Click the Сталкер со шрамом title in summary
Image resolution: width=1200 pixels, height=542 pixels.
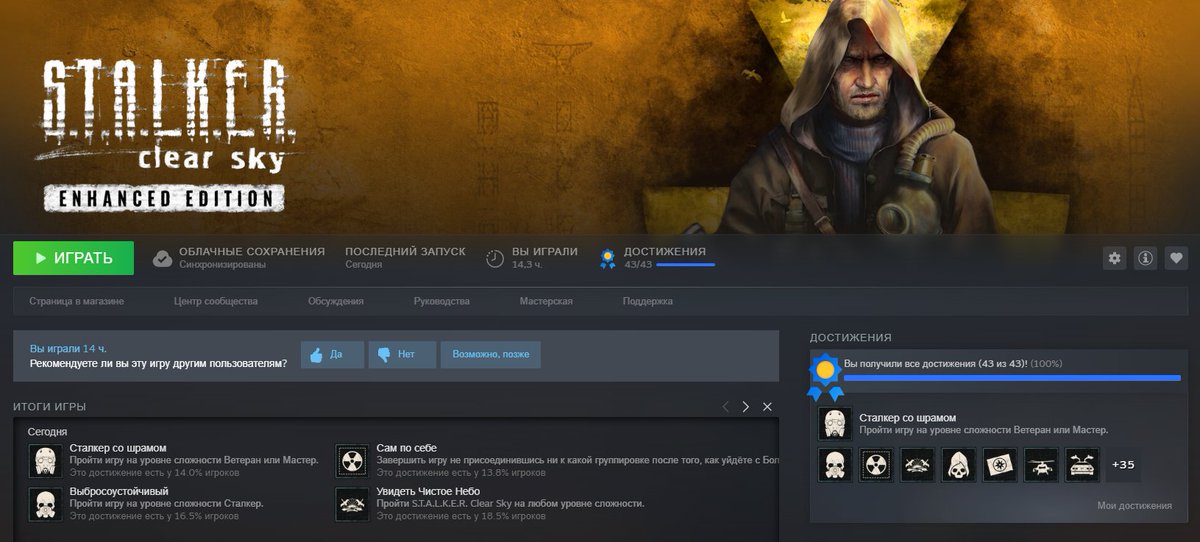pos(118,447)
